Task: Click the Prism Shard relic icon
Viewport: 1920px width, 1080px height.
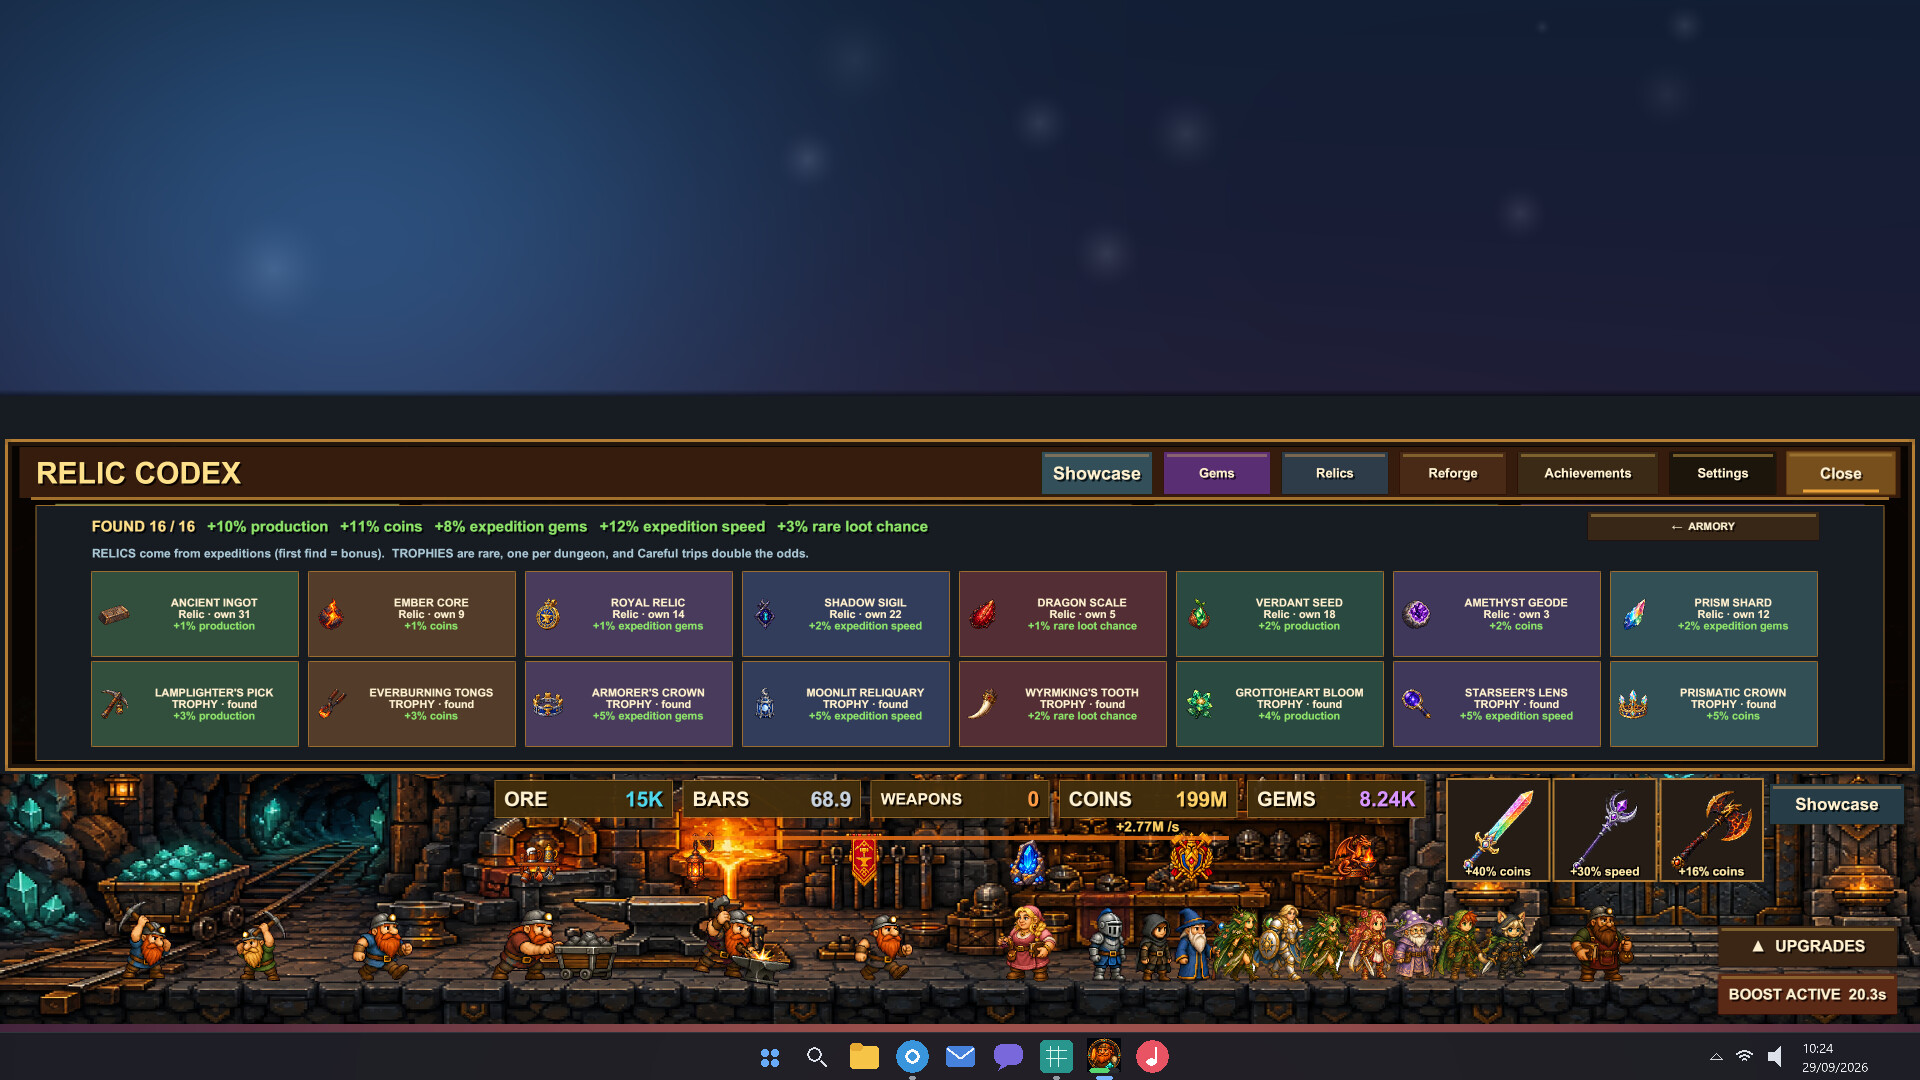Action: tap(1634, 614)
